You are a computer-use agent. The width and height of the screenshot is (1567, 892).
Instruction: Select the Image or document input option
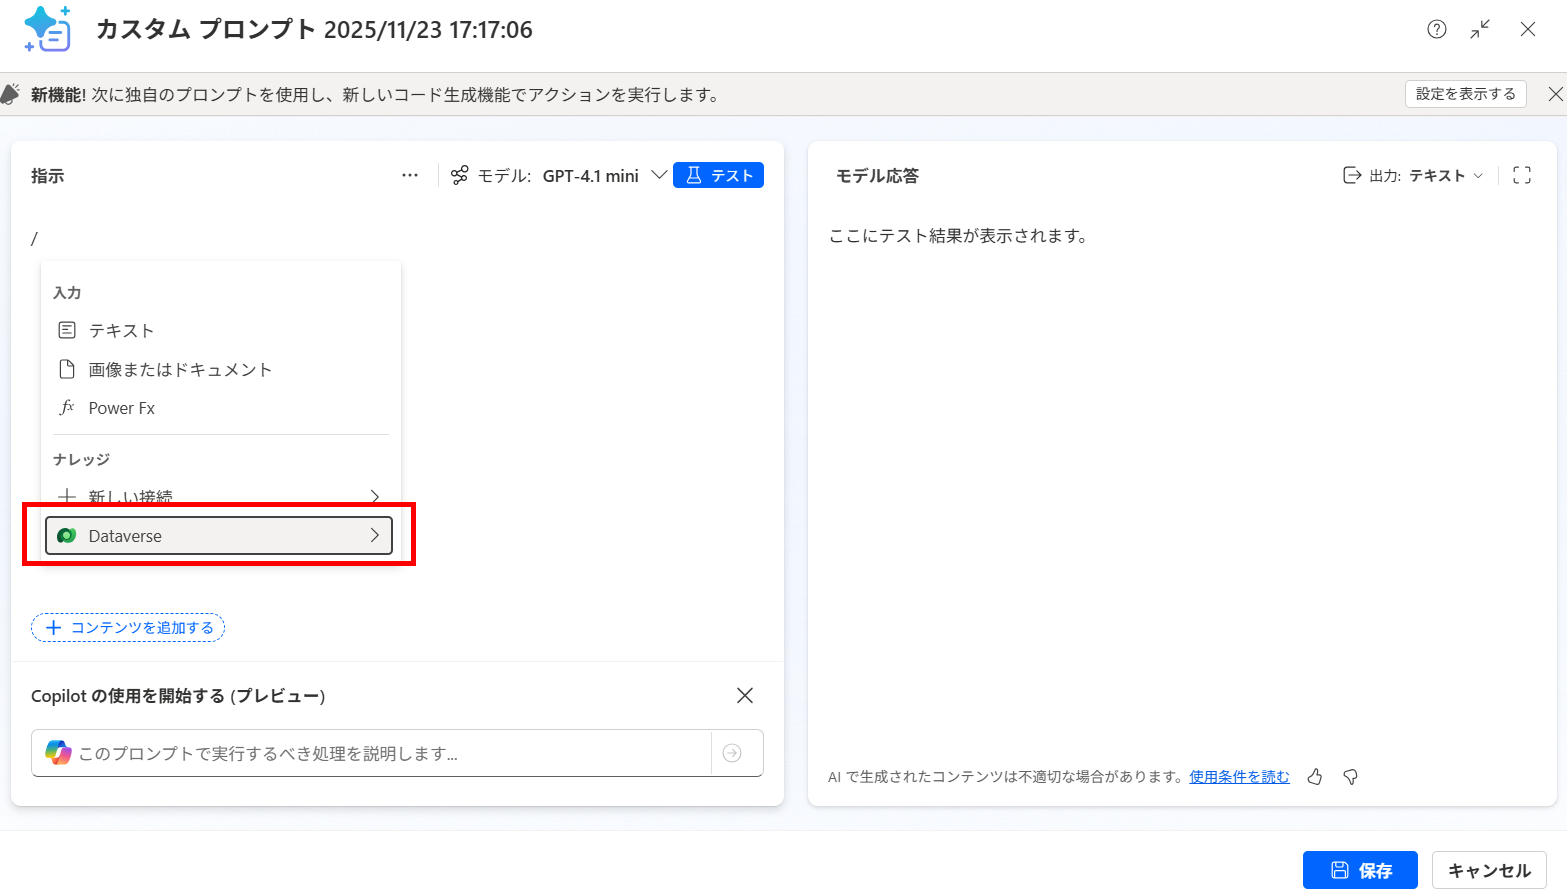coord(220,369)
